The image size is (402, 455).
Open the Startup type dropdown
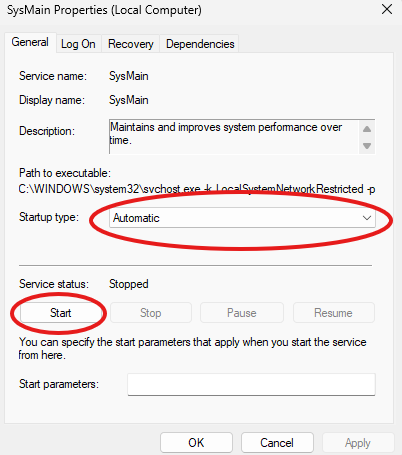click(x=242, y=218)
